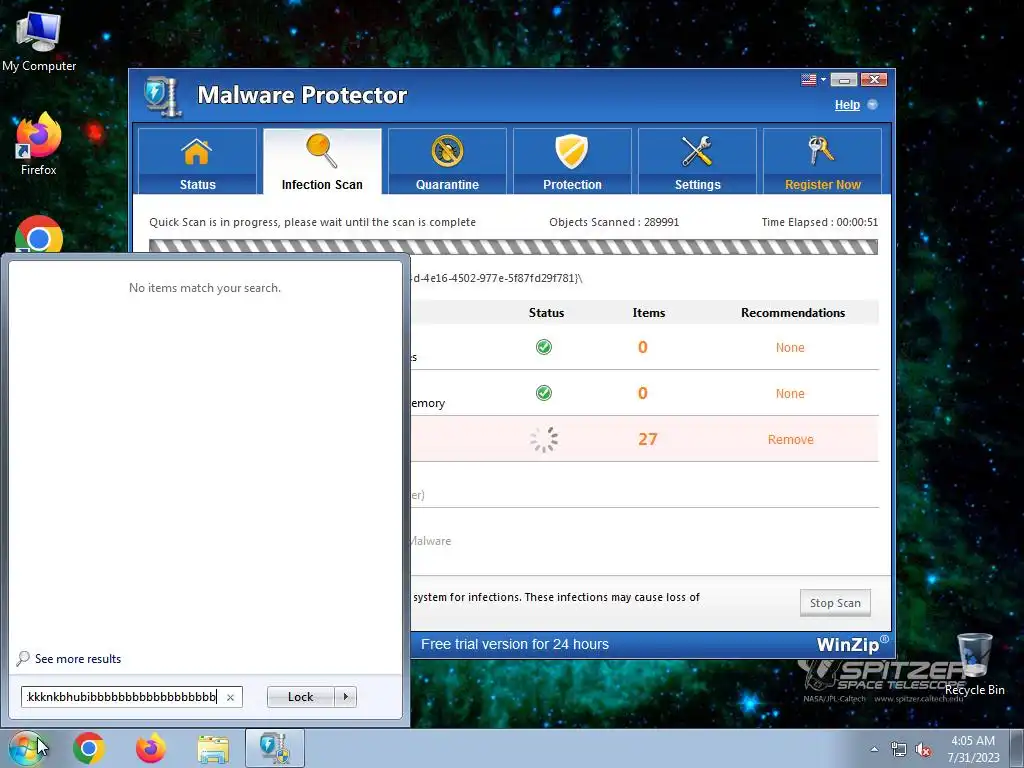Select the Infection Scan magnifier icon
Viewport: 1024px width, 768px height.
tap(321, 150)
